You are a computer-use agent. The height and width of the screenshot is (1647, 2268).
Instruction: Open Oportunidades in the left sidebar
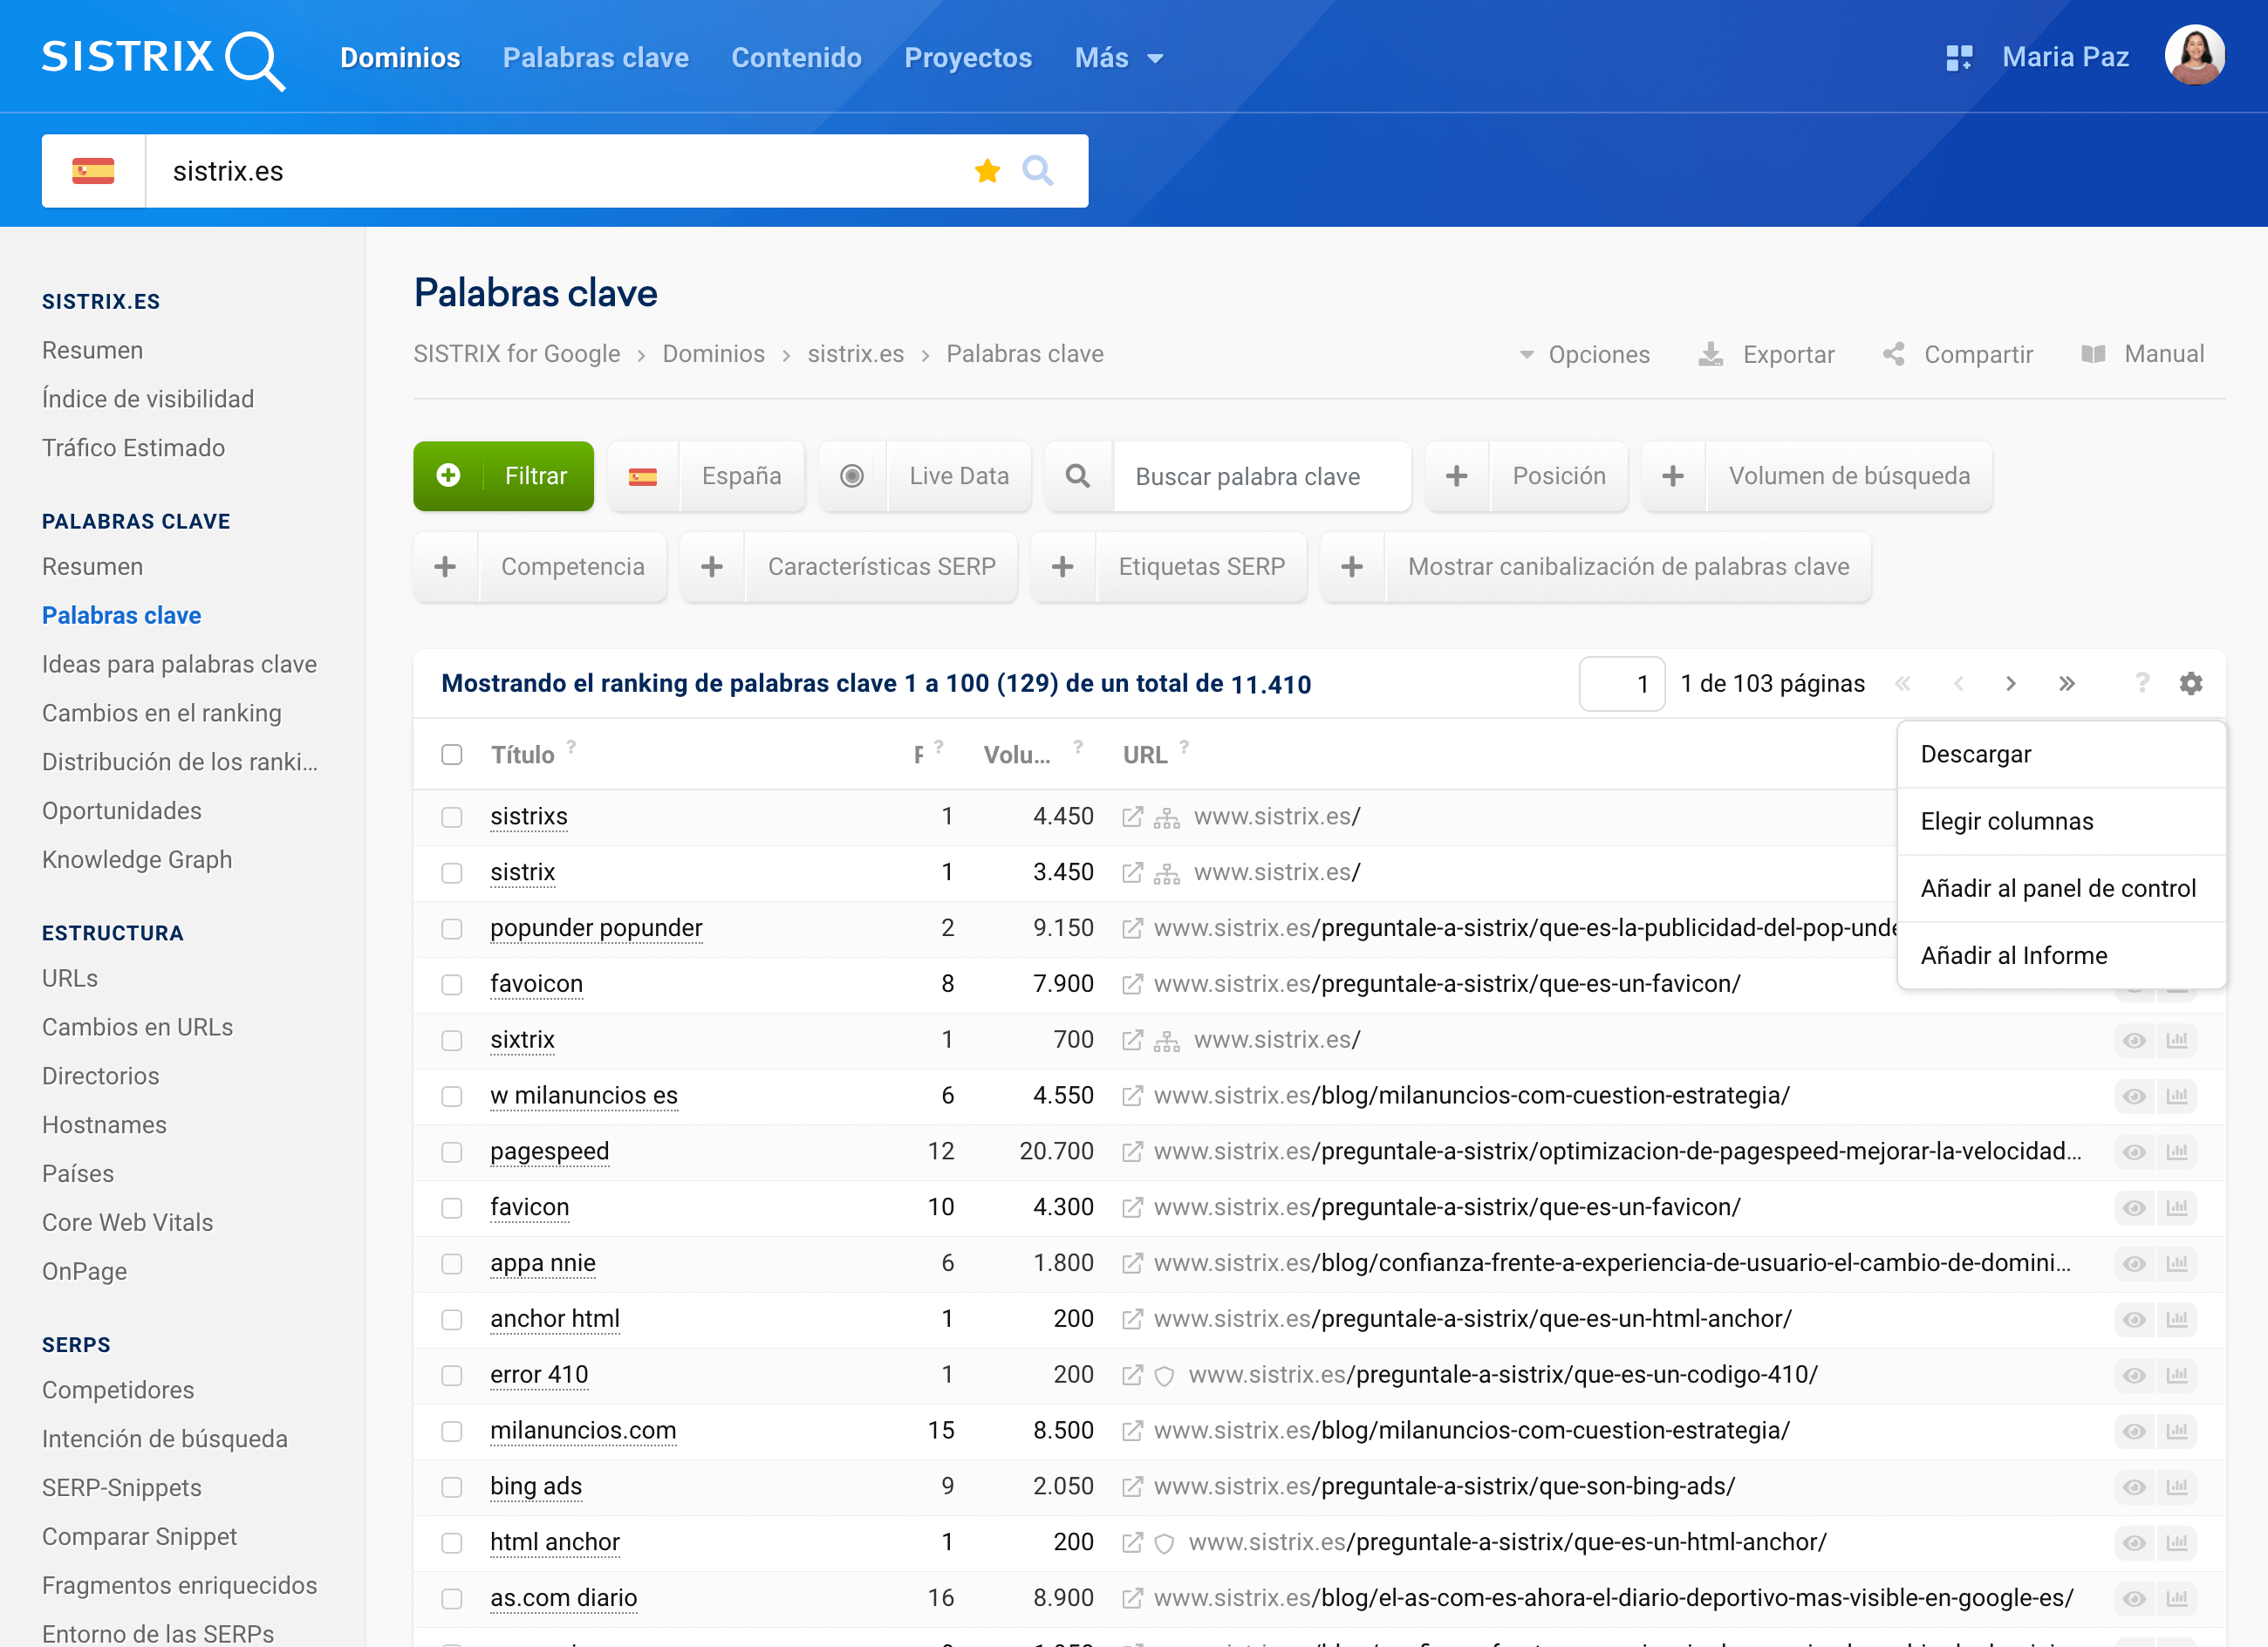pos(122,811)
